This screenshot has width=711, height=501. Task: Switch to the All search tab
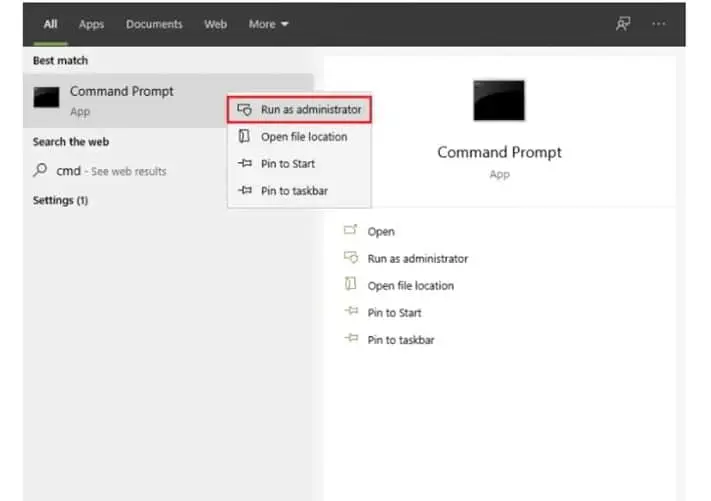tap(50, 24)
